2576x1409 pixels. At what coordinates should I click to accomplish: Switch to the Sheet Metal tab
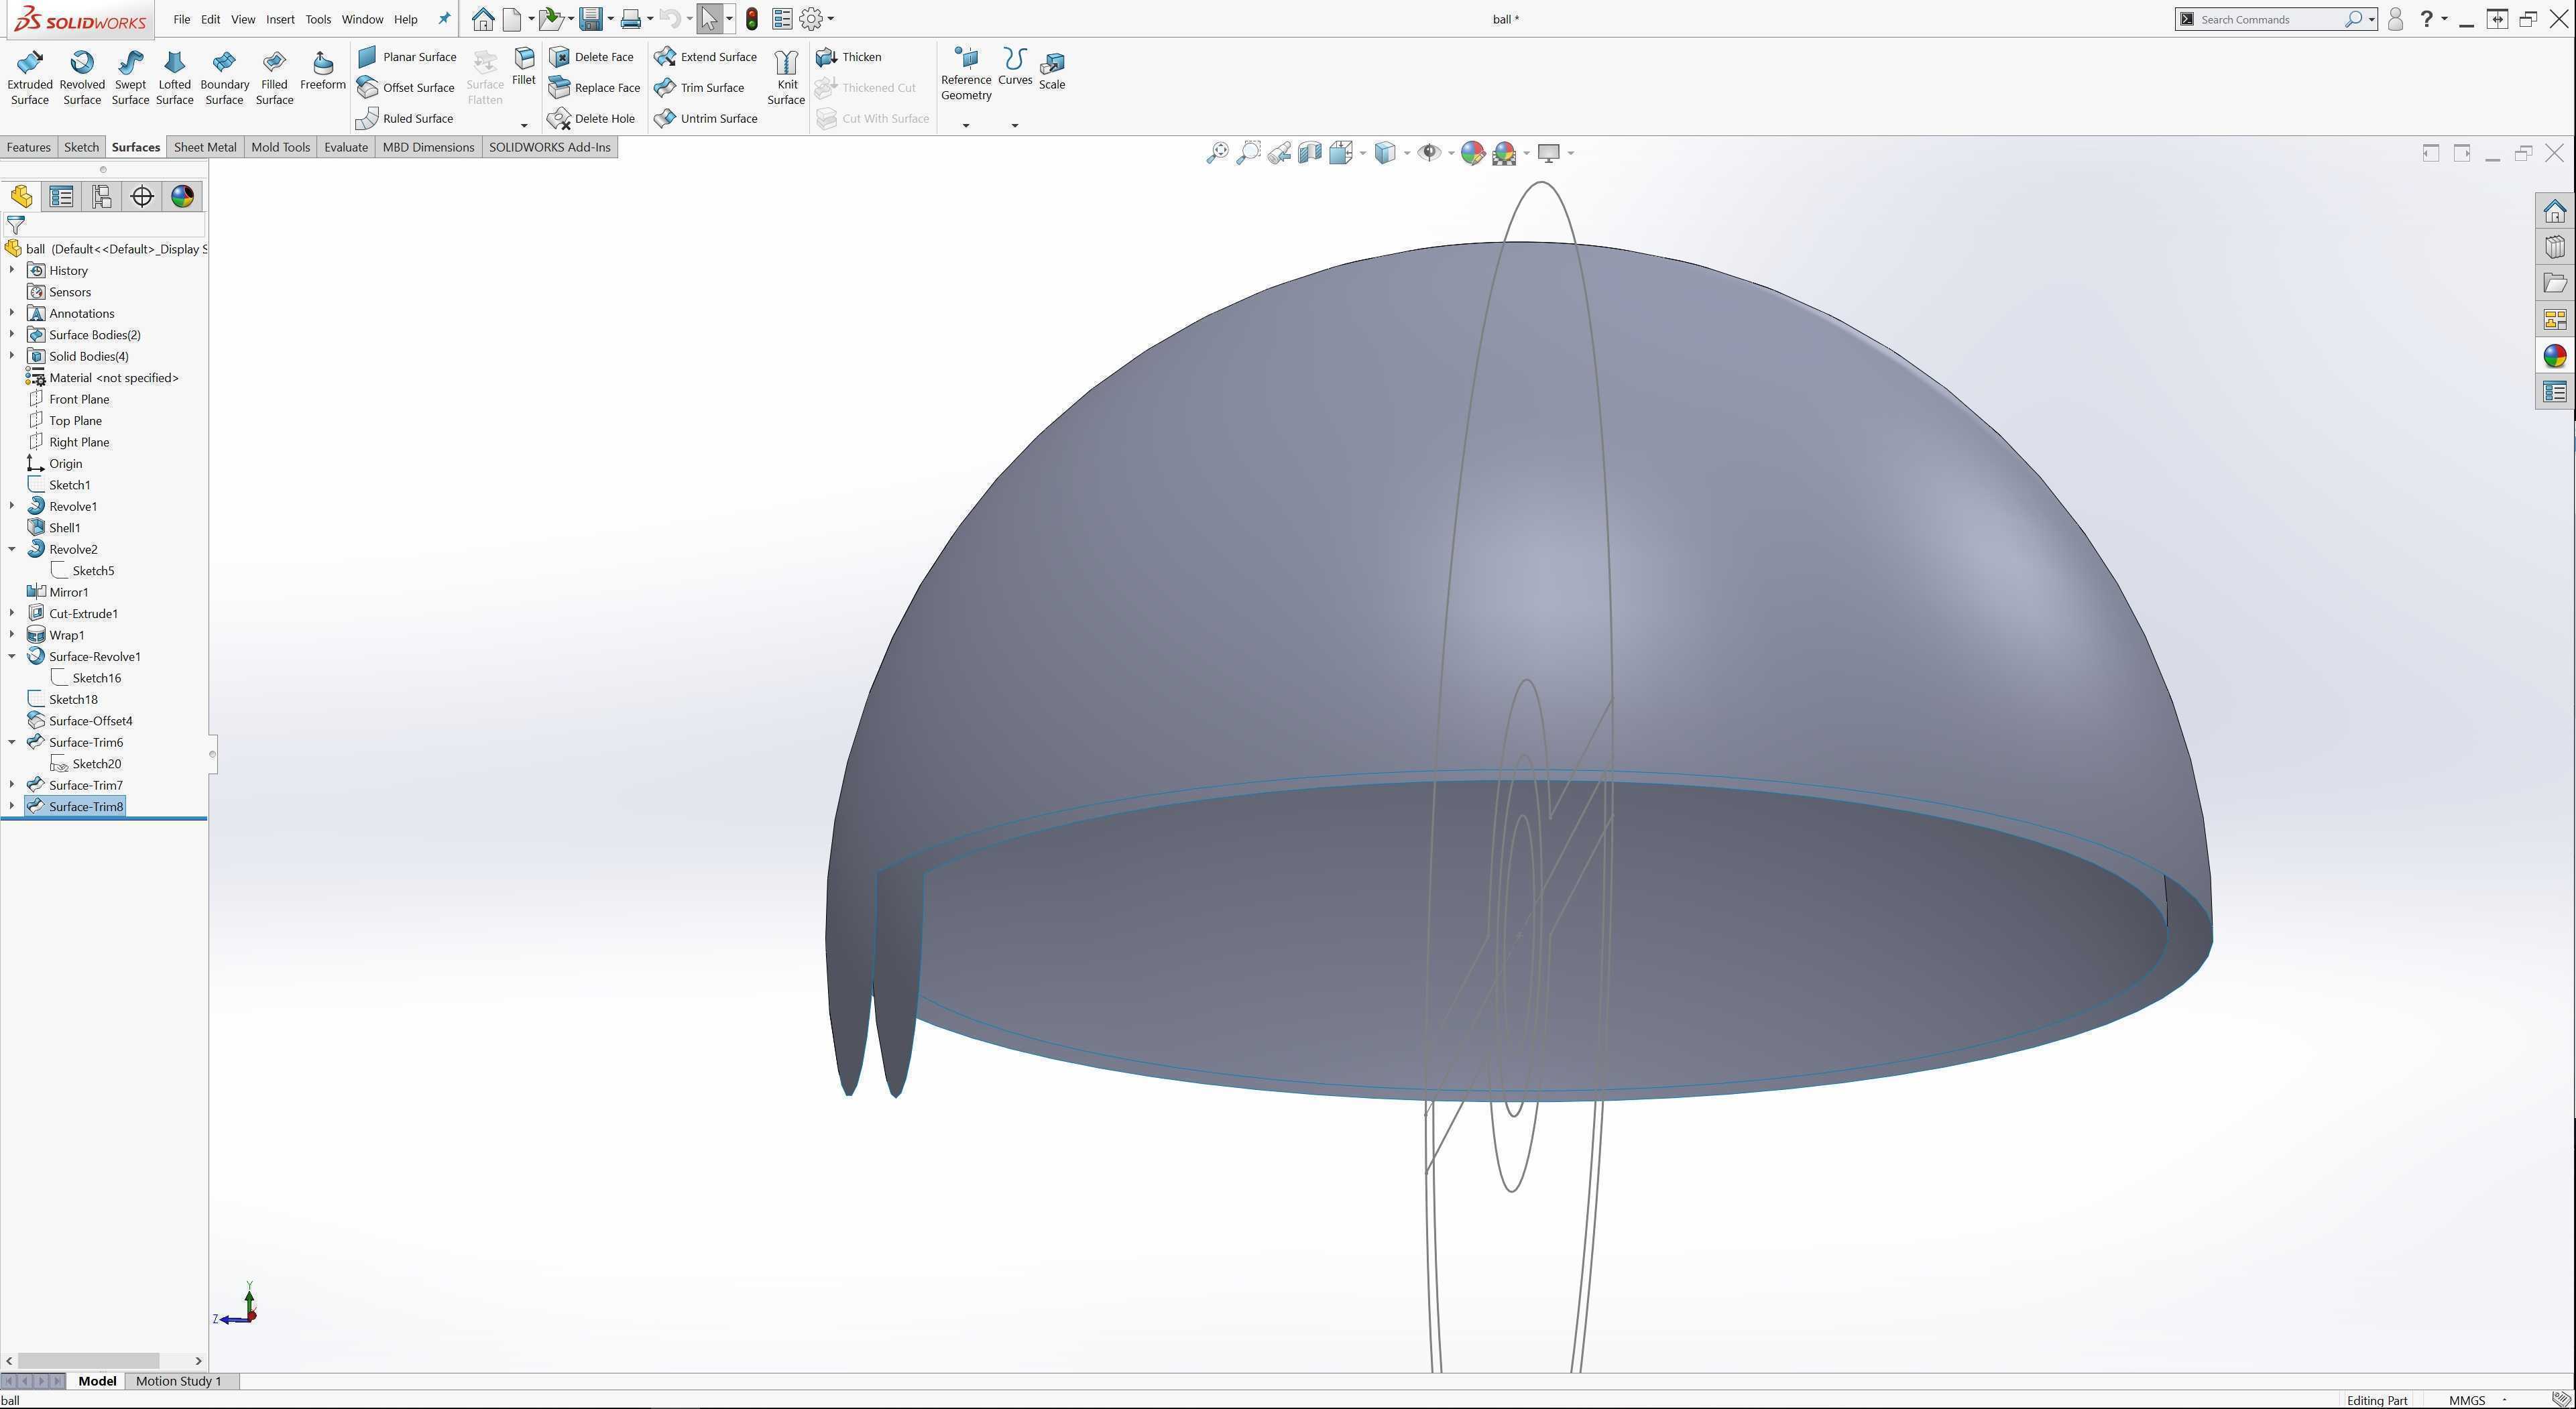pos(205,148)
